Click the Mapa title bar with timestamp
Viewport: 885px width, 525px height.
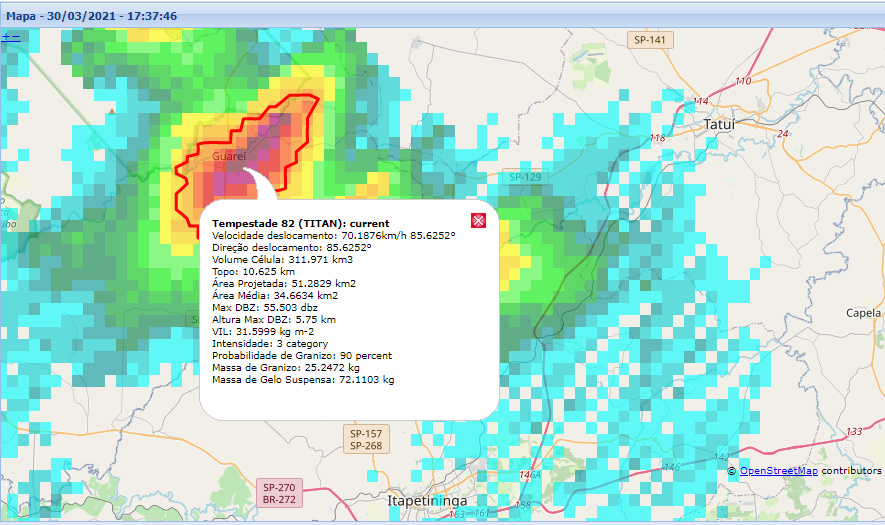tap(92, 16)
